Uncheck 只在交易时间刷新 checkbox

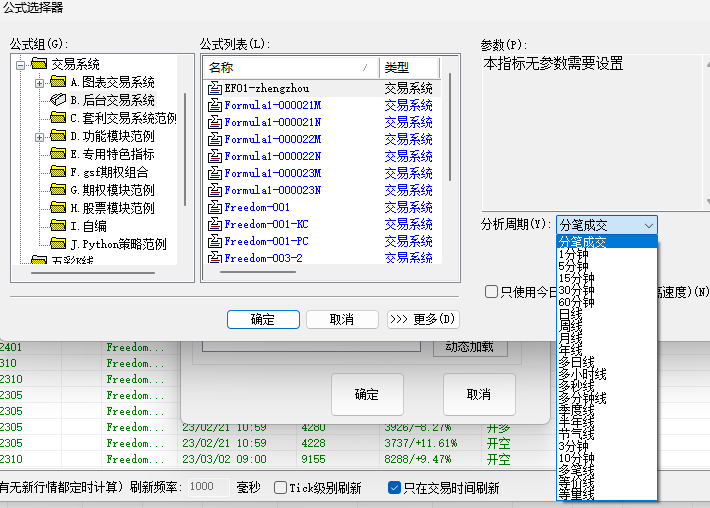coord(394,488)
